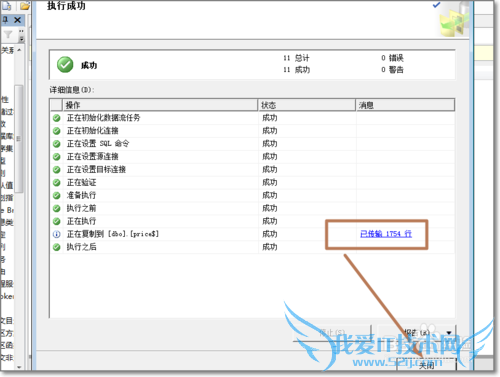The height and width of the screenshot is (377, 500).
Task: Select the 正在复制到 [dbo].[price$] row
Action: coord(252,234)
